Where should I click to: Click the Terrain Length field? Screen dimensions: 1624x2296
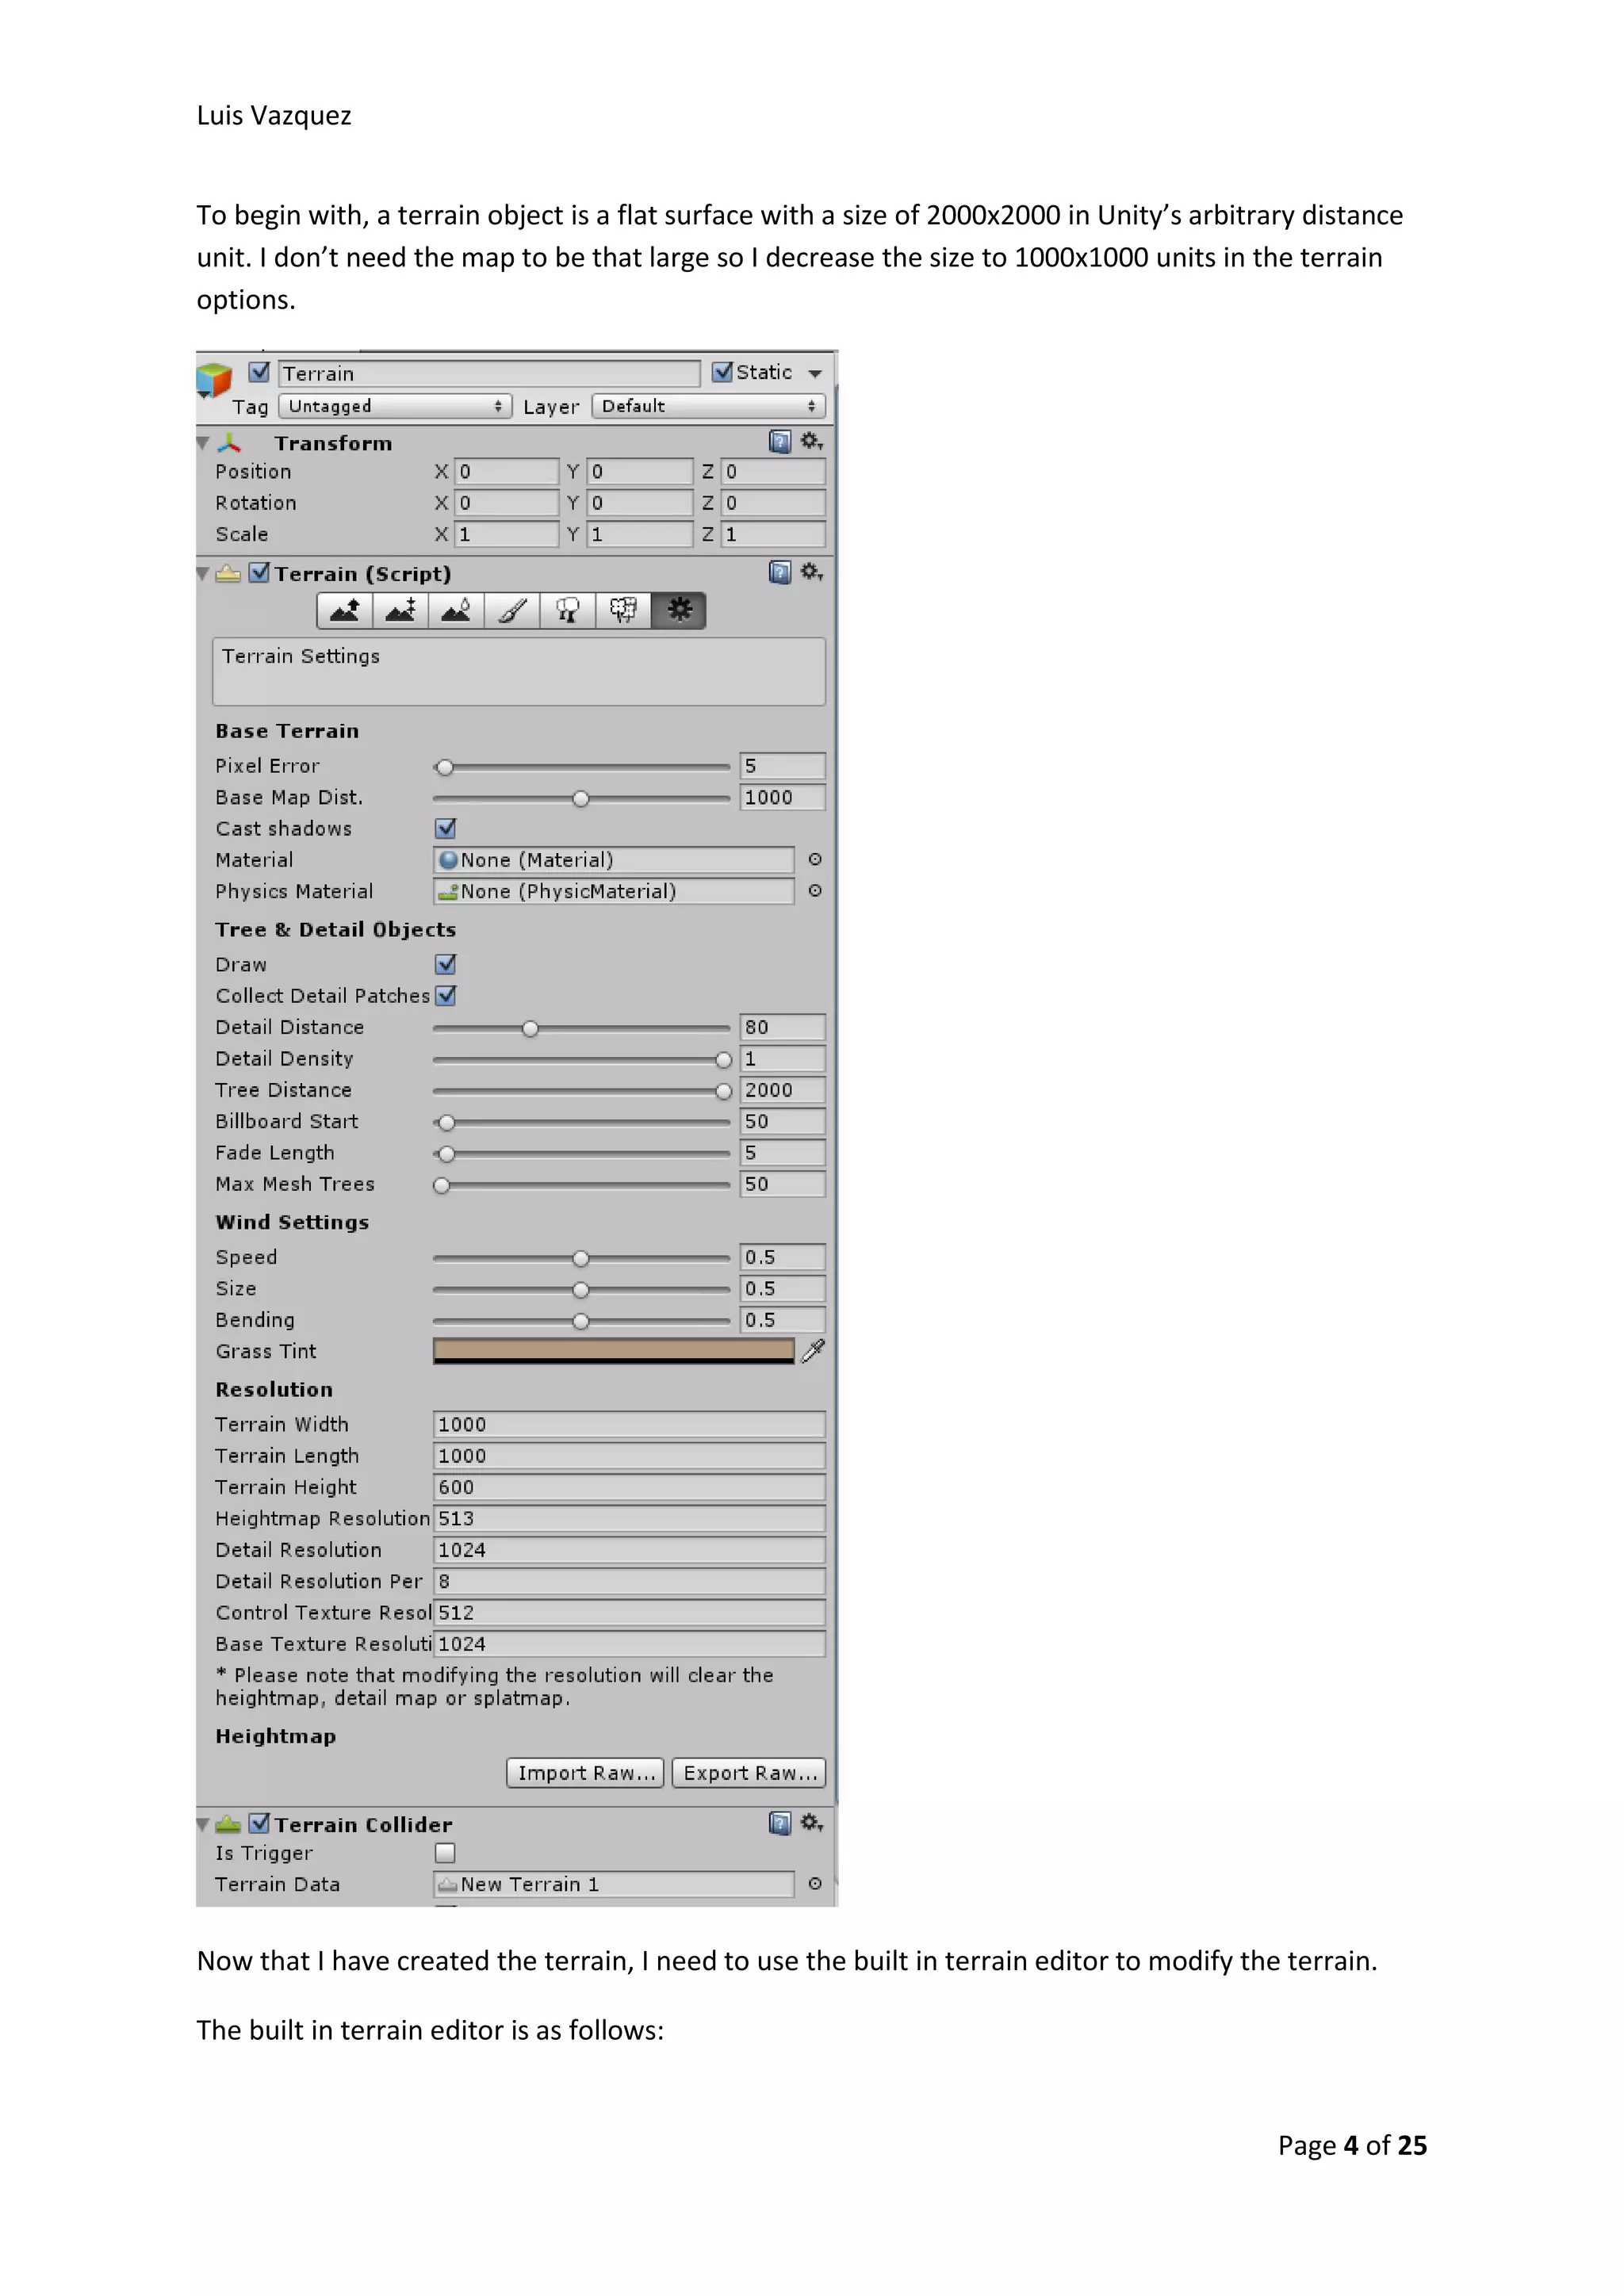(630, 1456)
